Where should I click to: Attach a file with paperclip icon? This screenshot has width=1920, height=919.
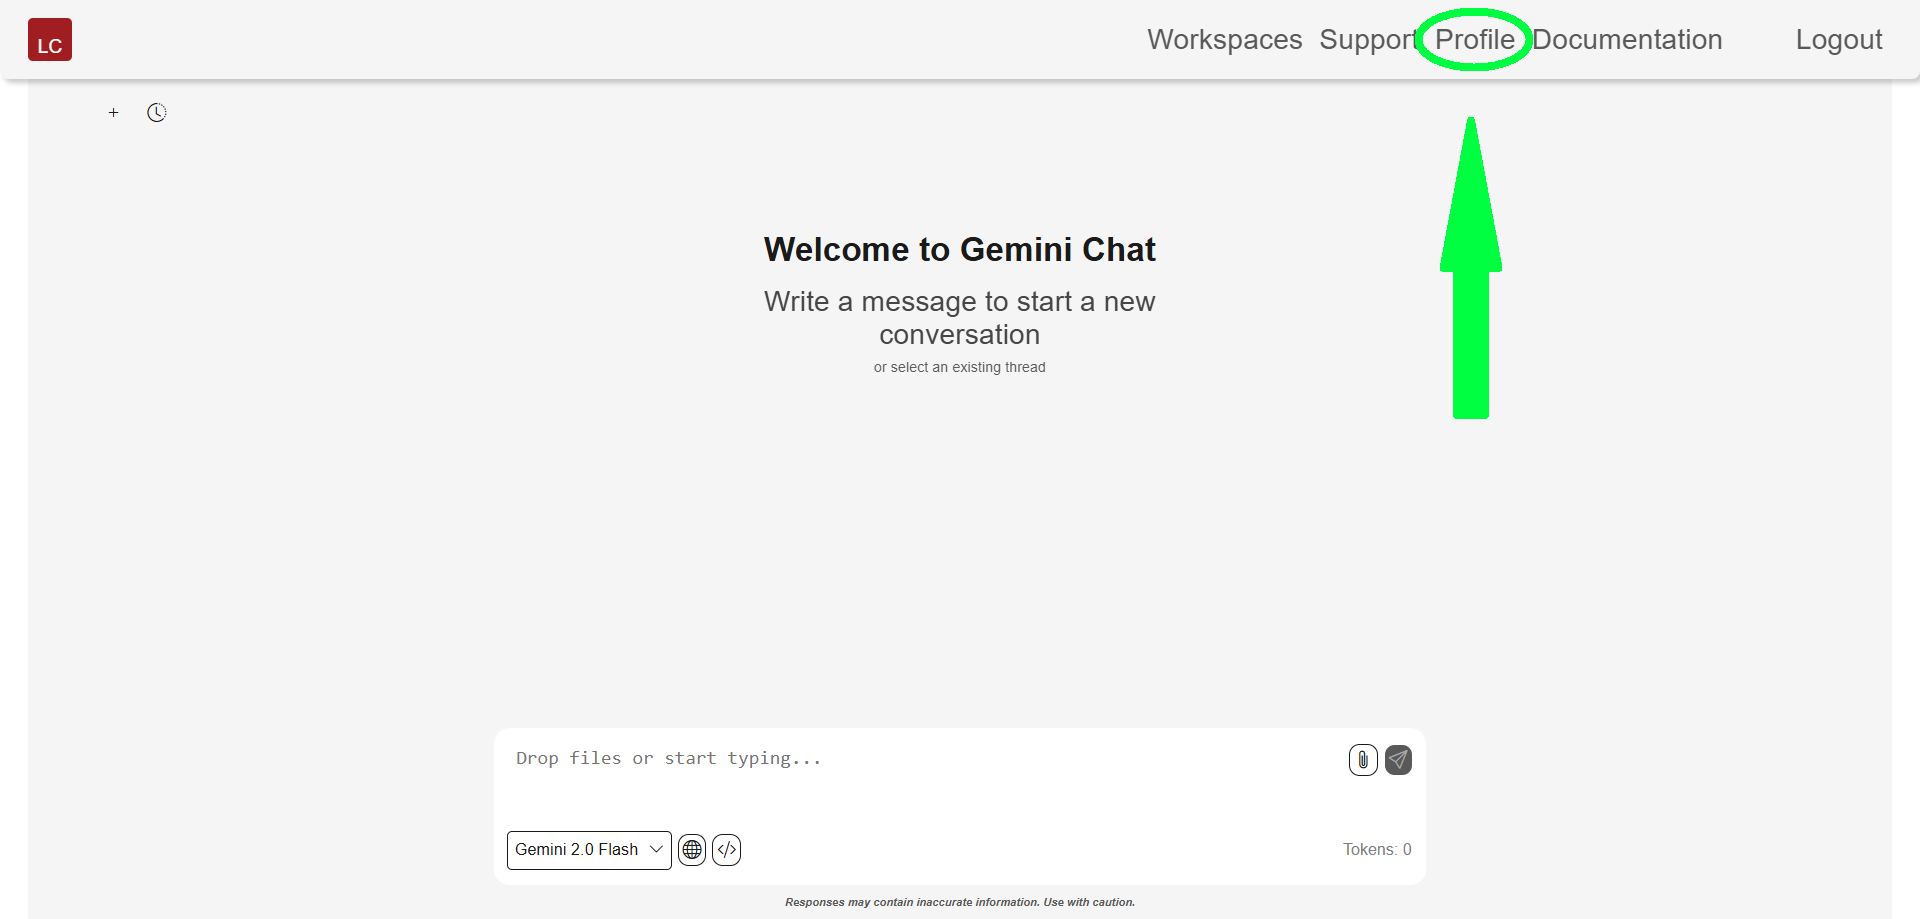[1363, 760]
